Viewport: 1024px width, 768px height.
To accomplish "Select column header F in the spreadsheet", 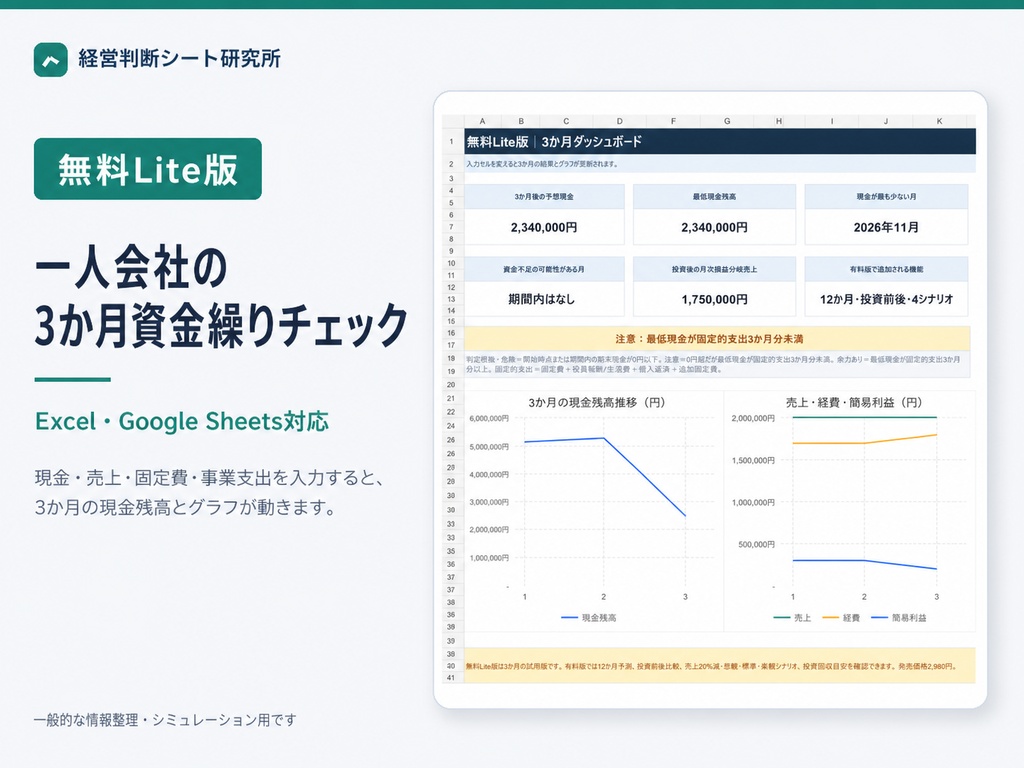I will point(673,121).
